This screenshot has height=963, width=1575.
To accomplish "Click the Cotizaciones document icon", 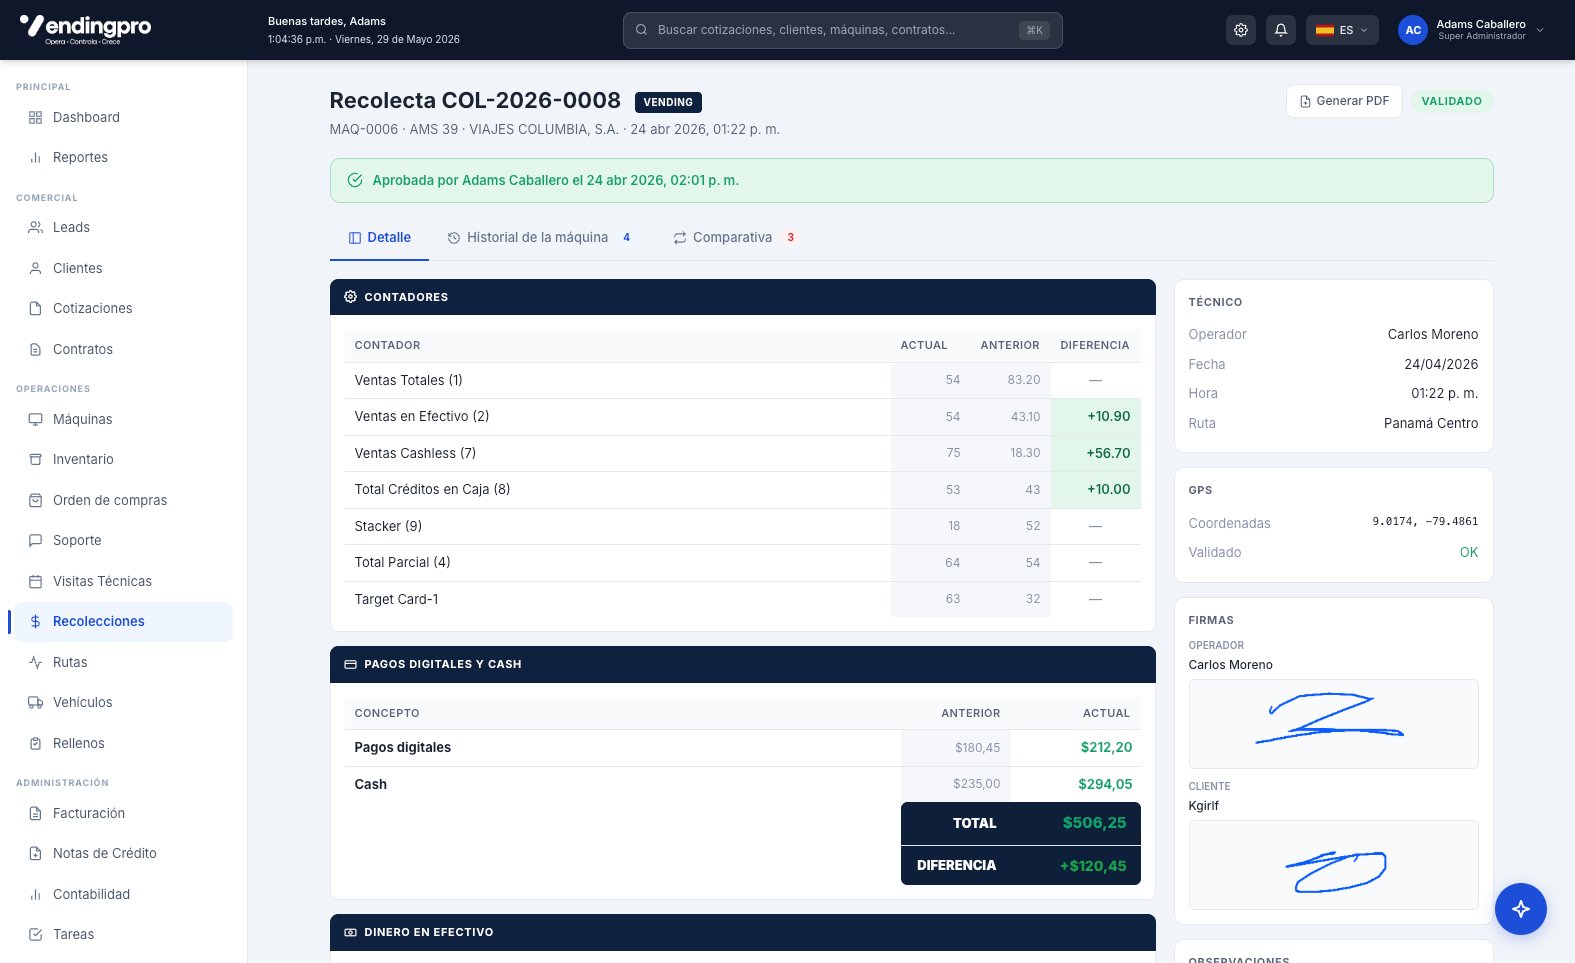I will tap(36, 309).
